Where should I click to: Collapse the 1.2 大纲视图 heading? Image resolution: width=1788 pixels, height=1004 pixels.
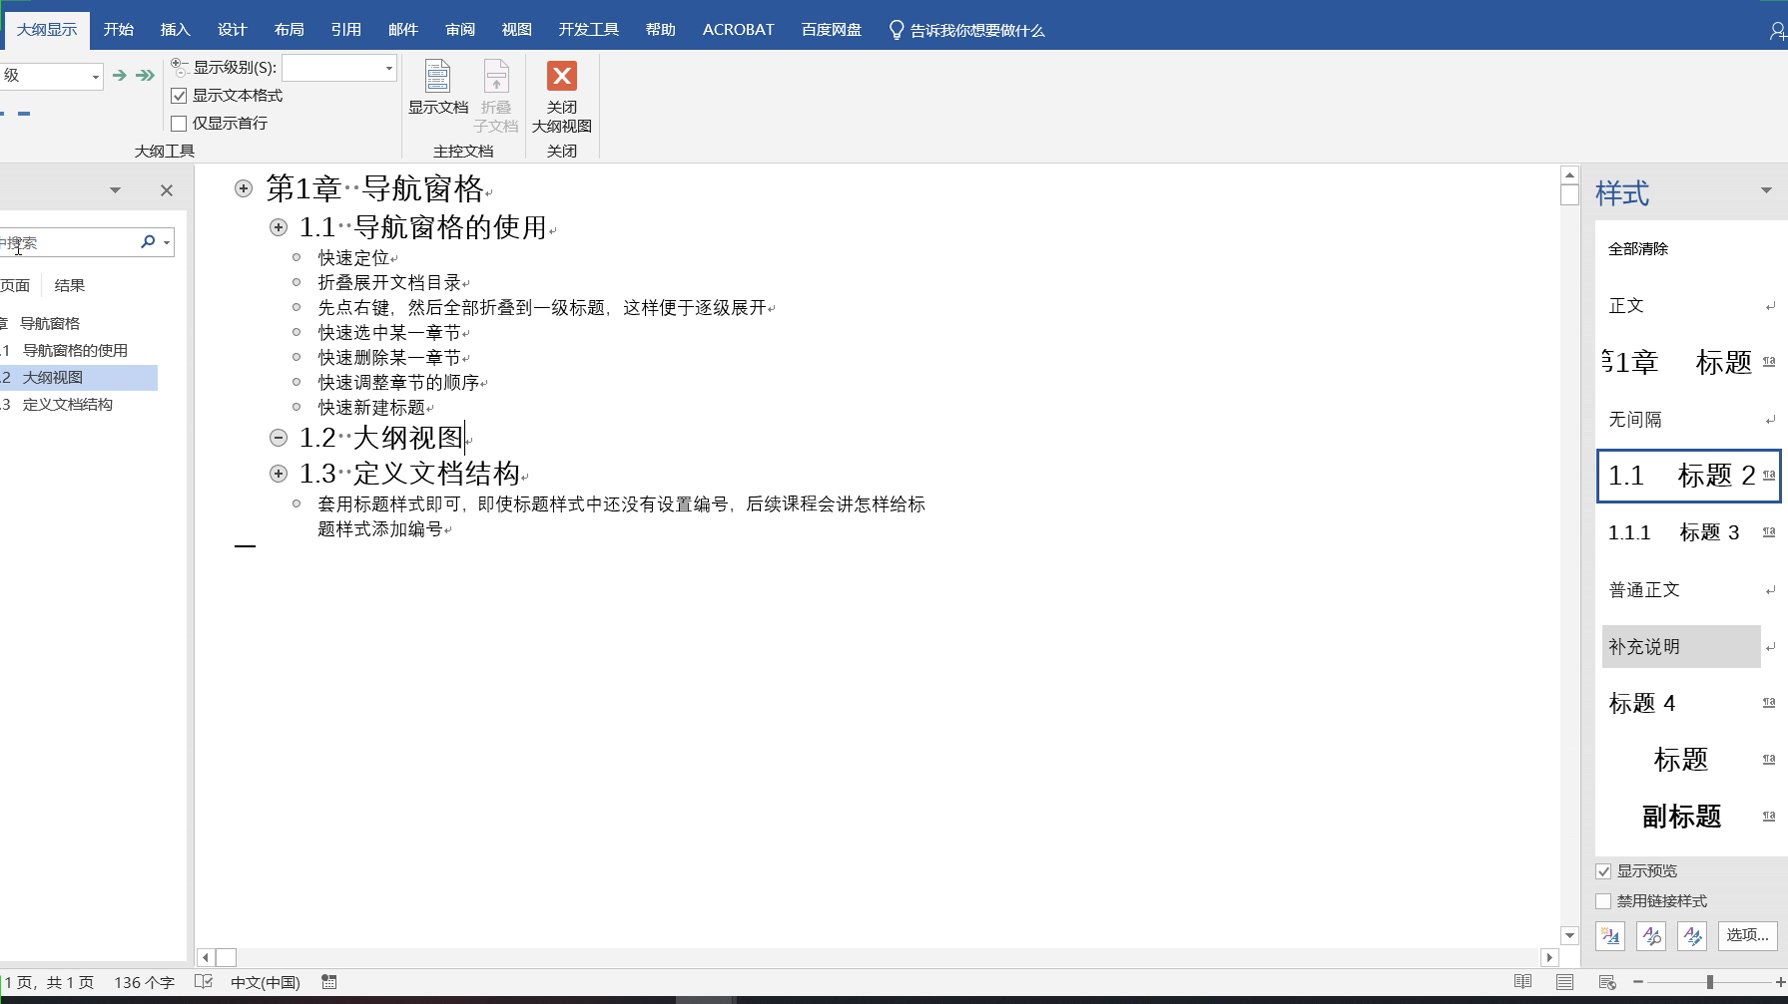(278, 437)
